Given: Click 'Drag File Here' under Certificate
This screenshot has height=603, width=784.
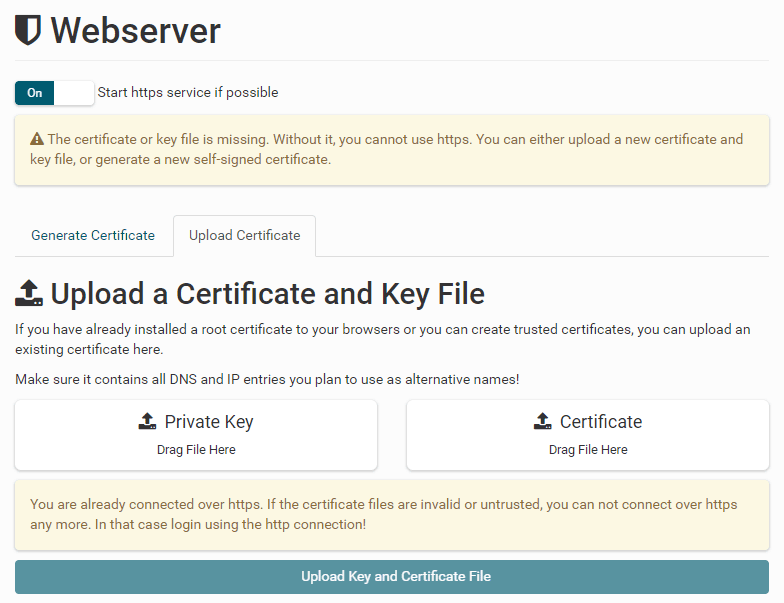Looking at the screenshot, I should click(588, 450).
